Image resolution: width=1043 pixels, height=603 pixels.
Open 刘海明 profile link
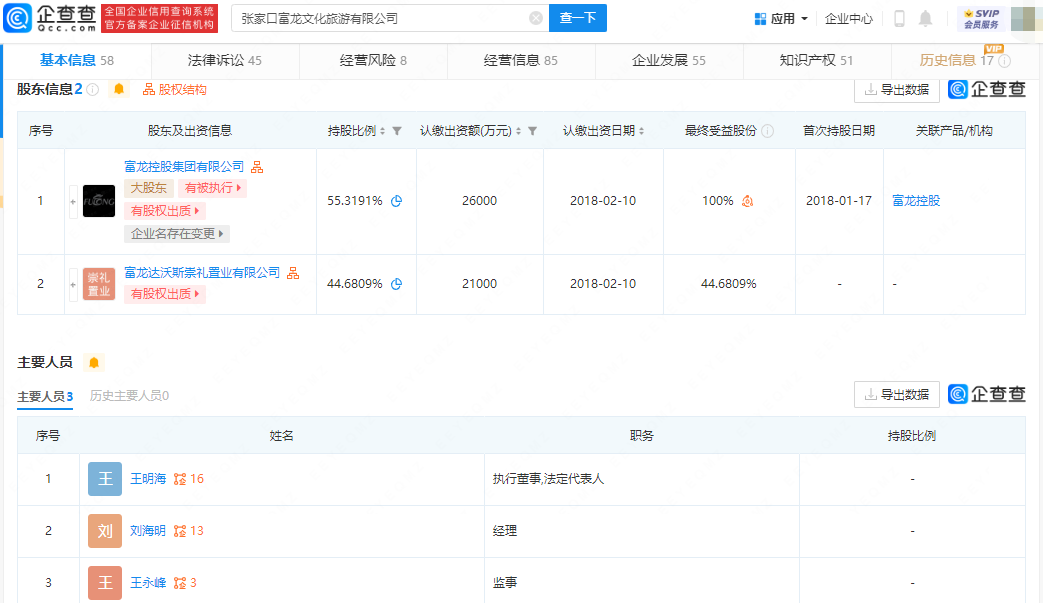click(x=148, y=531)
